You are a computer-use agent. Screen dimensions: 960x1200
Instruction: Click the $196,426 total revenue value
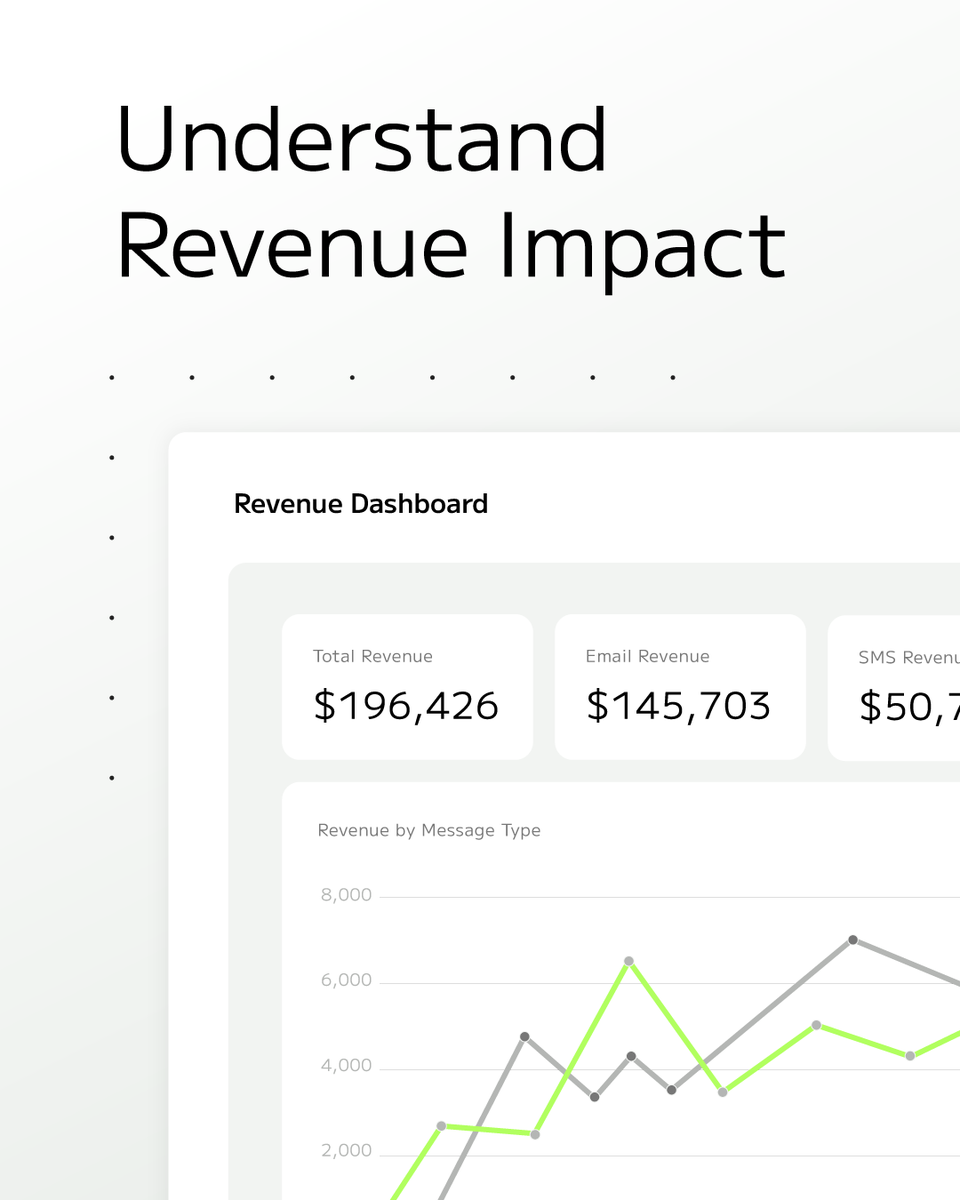pyautogui.click(x=406, y=706)
